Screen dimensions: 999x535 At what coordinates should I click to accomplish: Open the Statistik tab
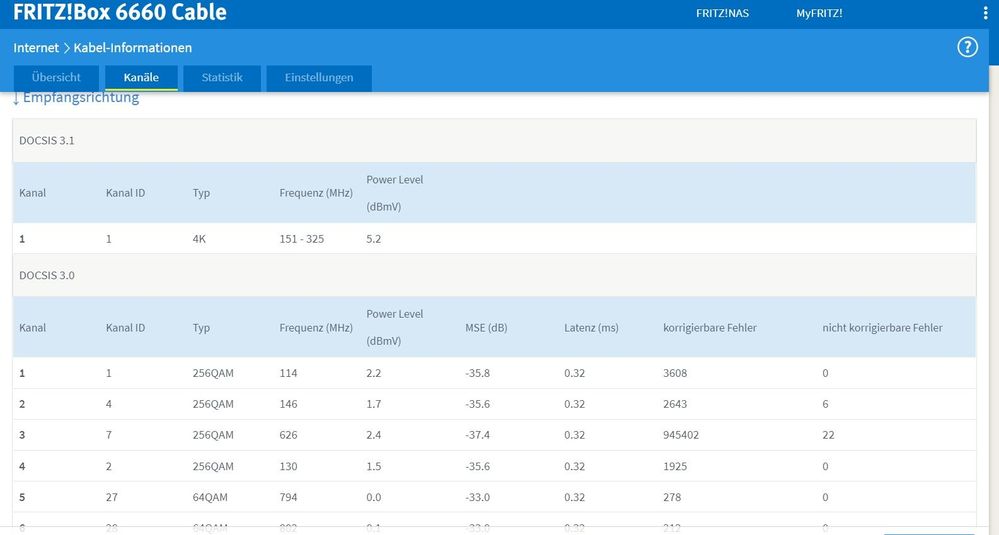point(222,78)
